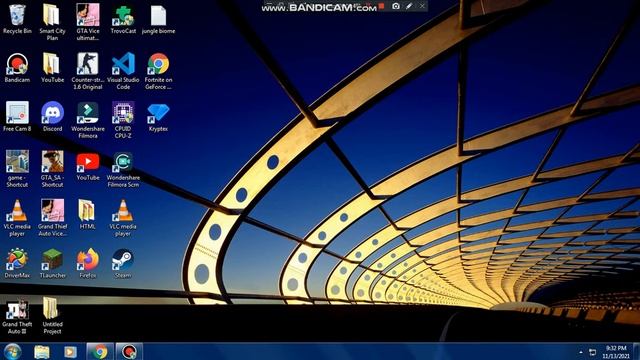The height and width of the screenshot is (360, 640).
Task: Launch the Firefox desktop shortcut
Action: click(x=88, y=263)
